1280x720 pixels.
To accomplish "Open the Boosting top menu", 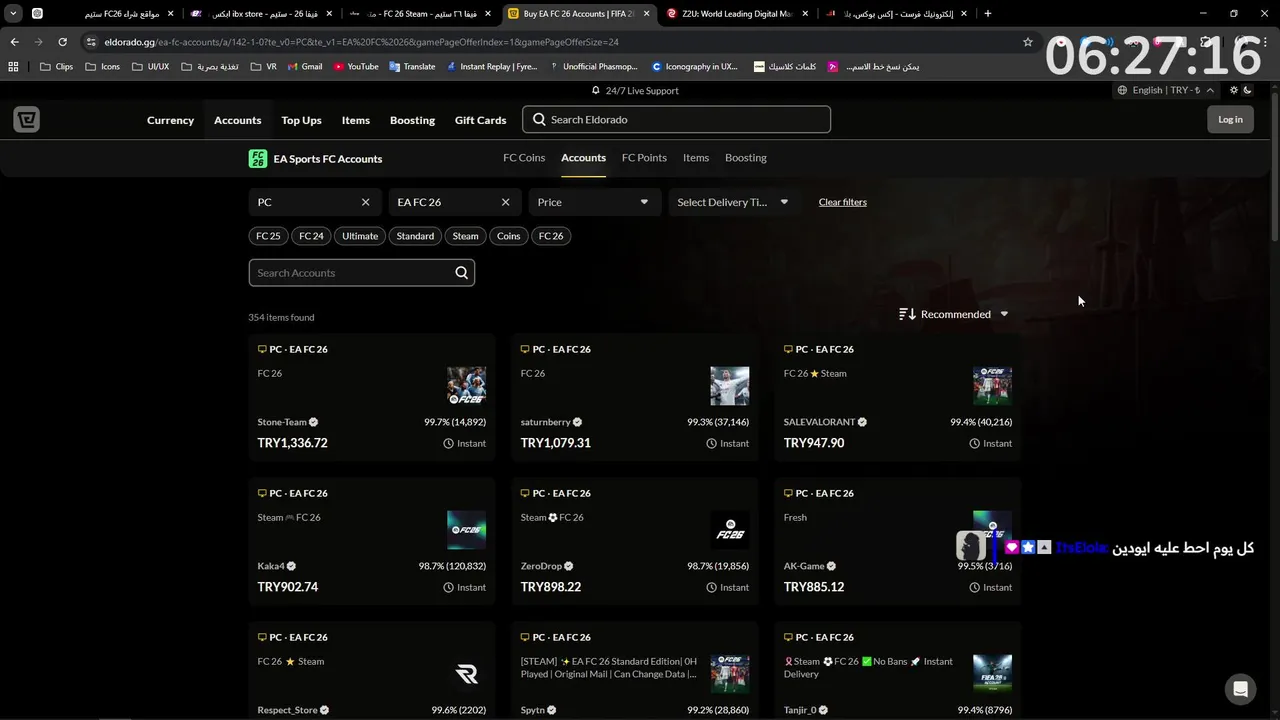I will tap(412, 120).
